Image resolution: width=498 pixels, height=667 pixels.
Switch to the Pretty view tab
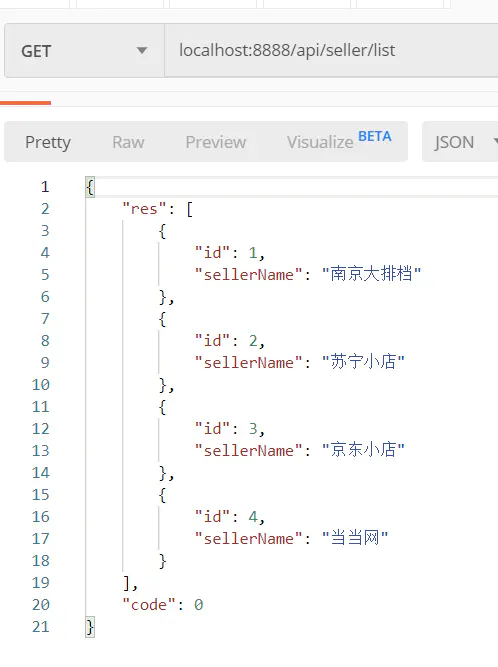click(x=48, y=142)
